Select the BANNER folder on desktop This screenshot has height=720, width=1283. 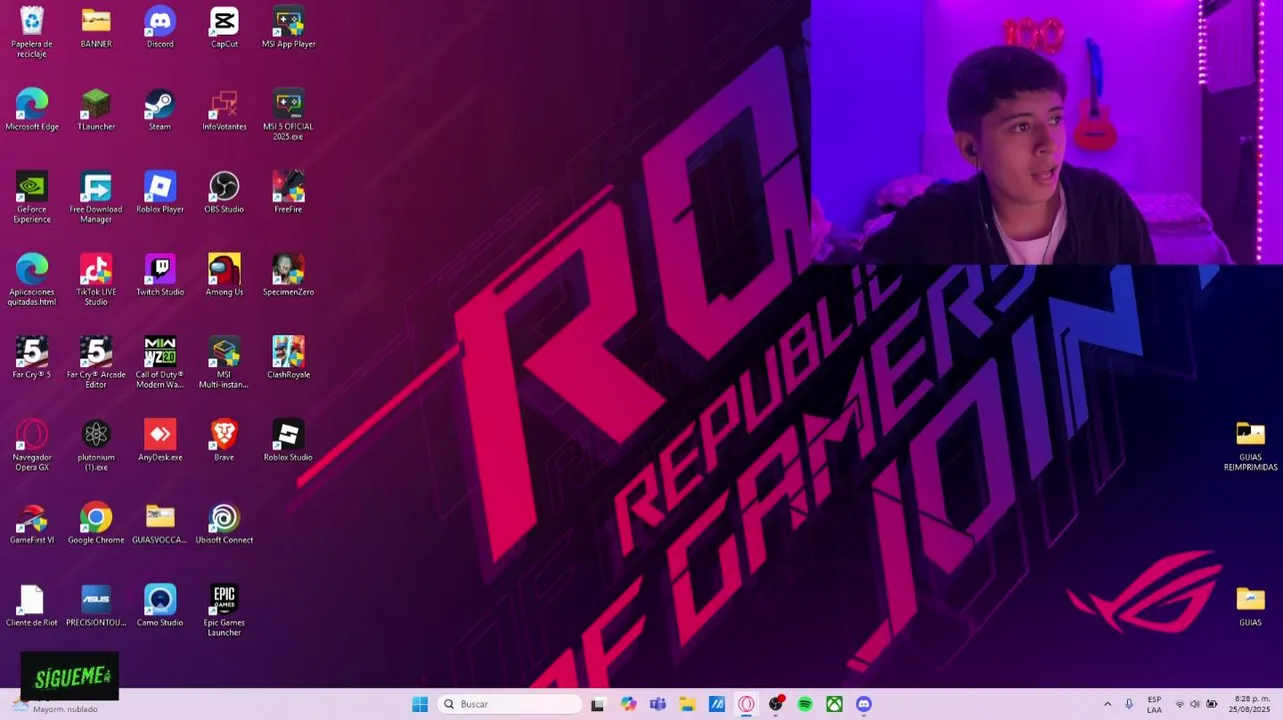[x=96, y=27]
